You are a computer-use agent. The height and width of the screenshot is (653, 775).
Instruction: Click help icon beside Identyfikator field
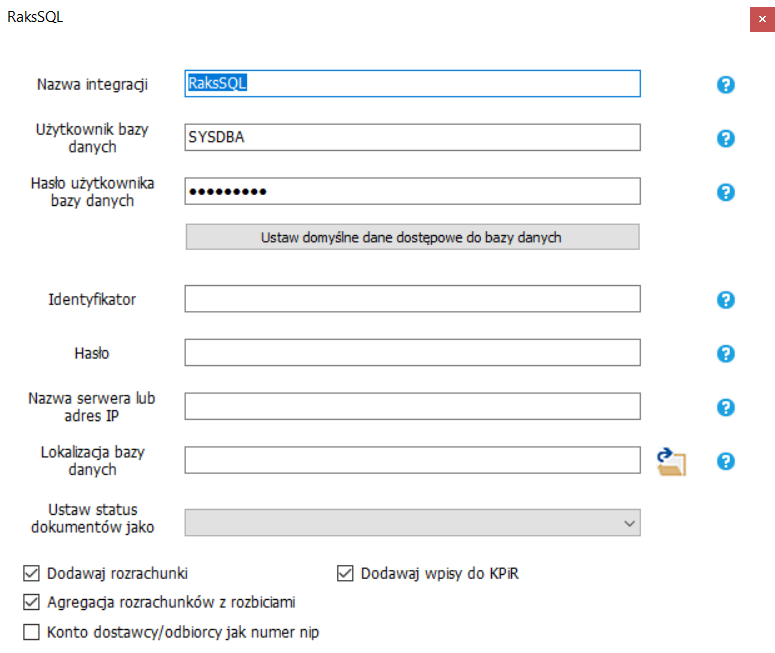point(726,300)
